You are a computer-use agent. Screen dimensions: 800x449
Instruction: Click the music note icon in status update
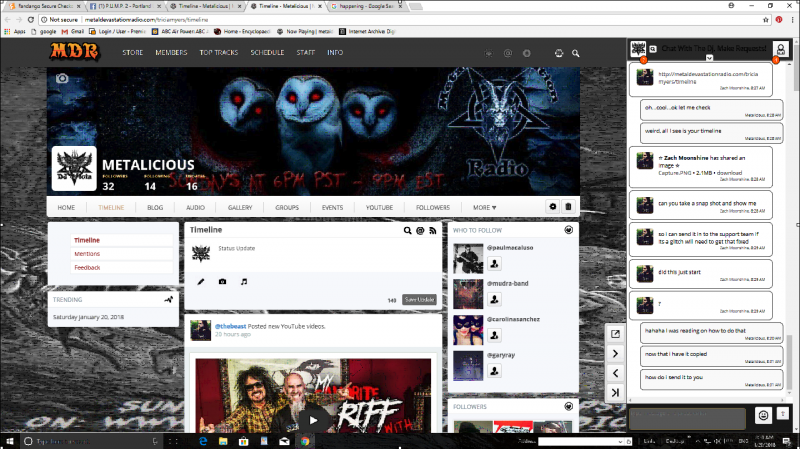click(244, 282)
